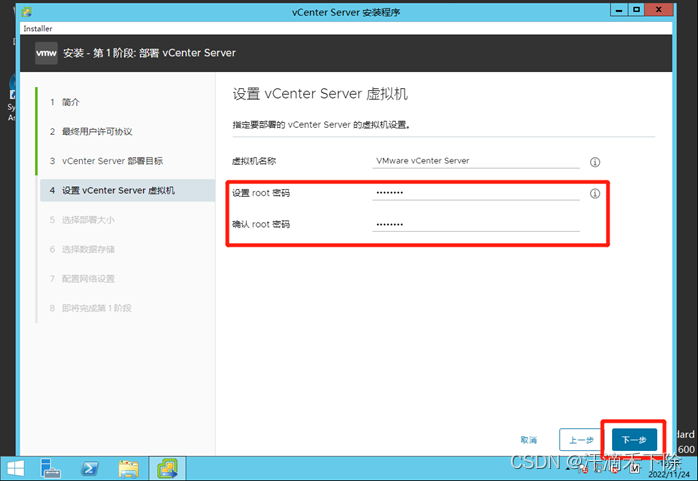Close the vCenter Server installer window

pyautogui.click(x=659, y=9)
